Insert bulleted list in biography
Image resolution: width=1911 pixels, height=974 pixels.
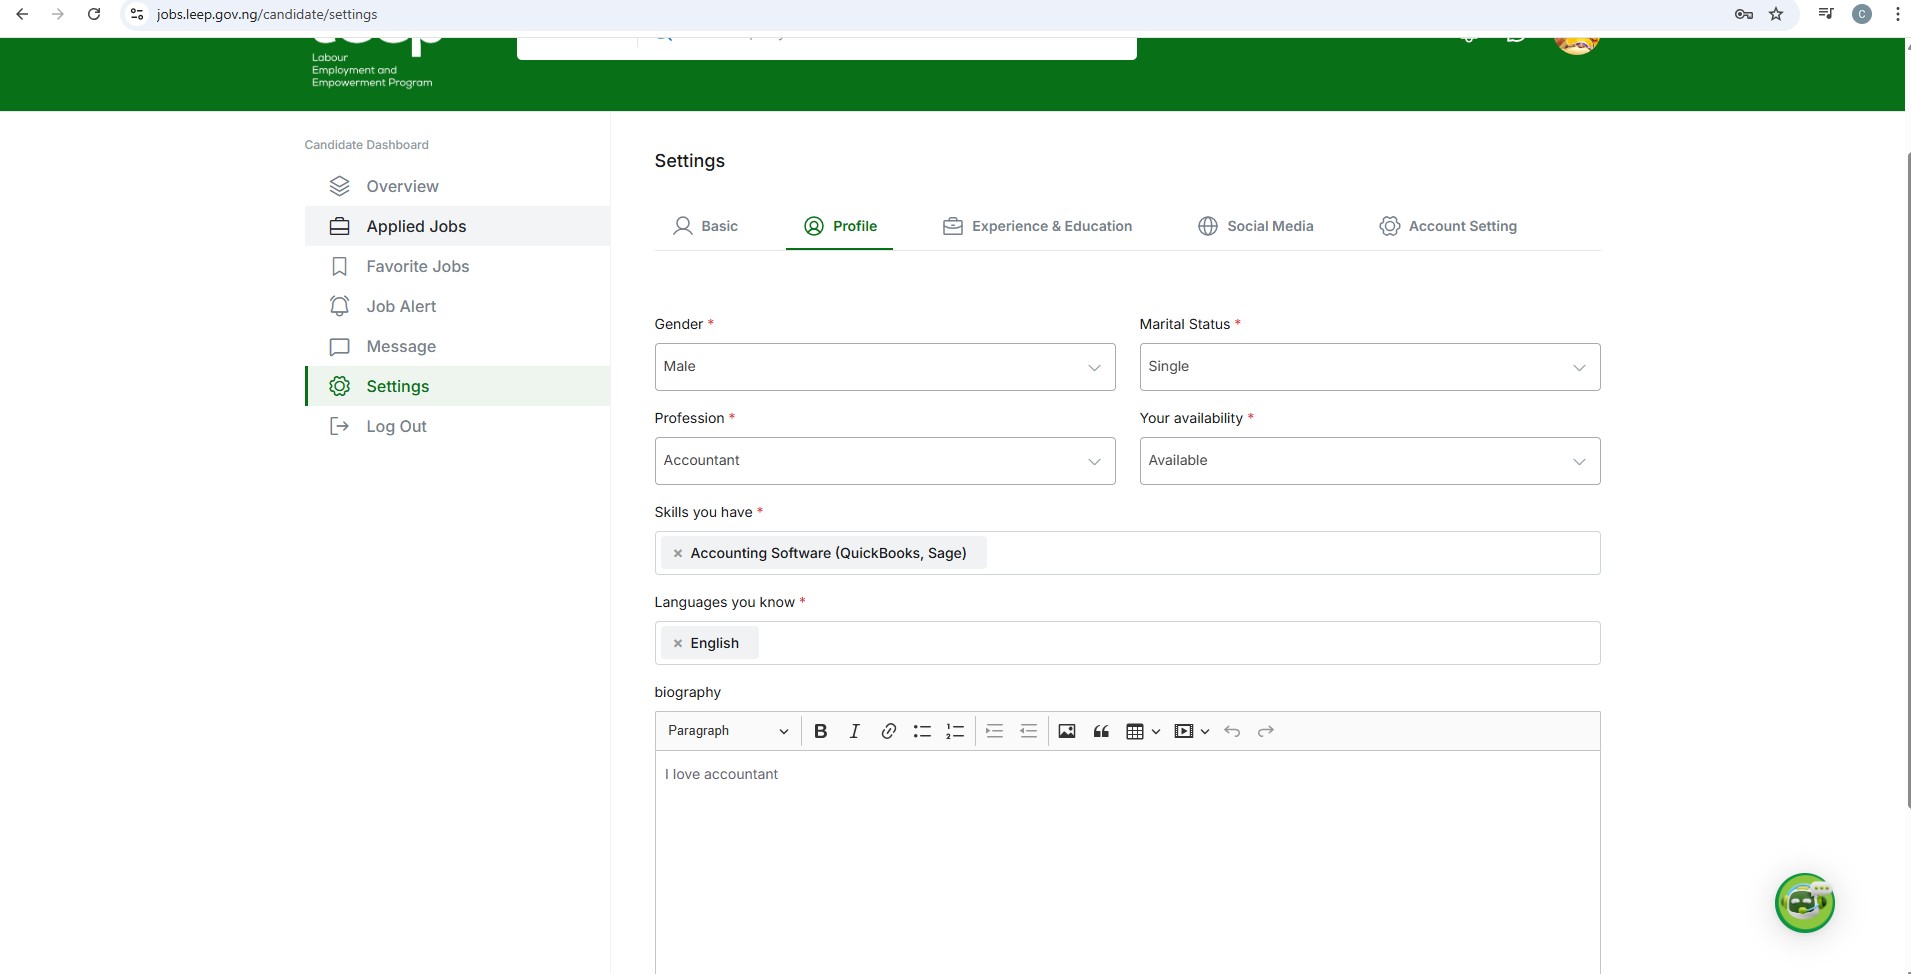pyautogui.click(x=922, y=731)
